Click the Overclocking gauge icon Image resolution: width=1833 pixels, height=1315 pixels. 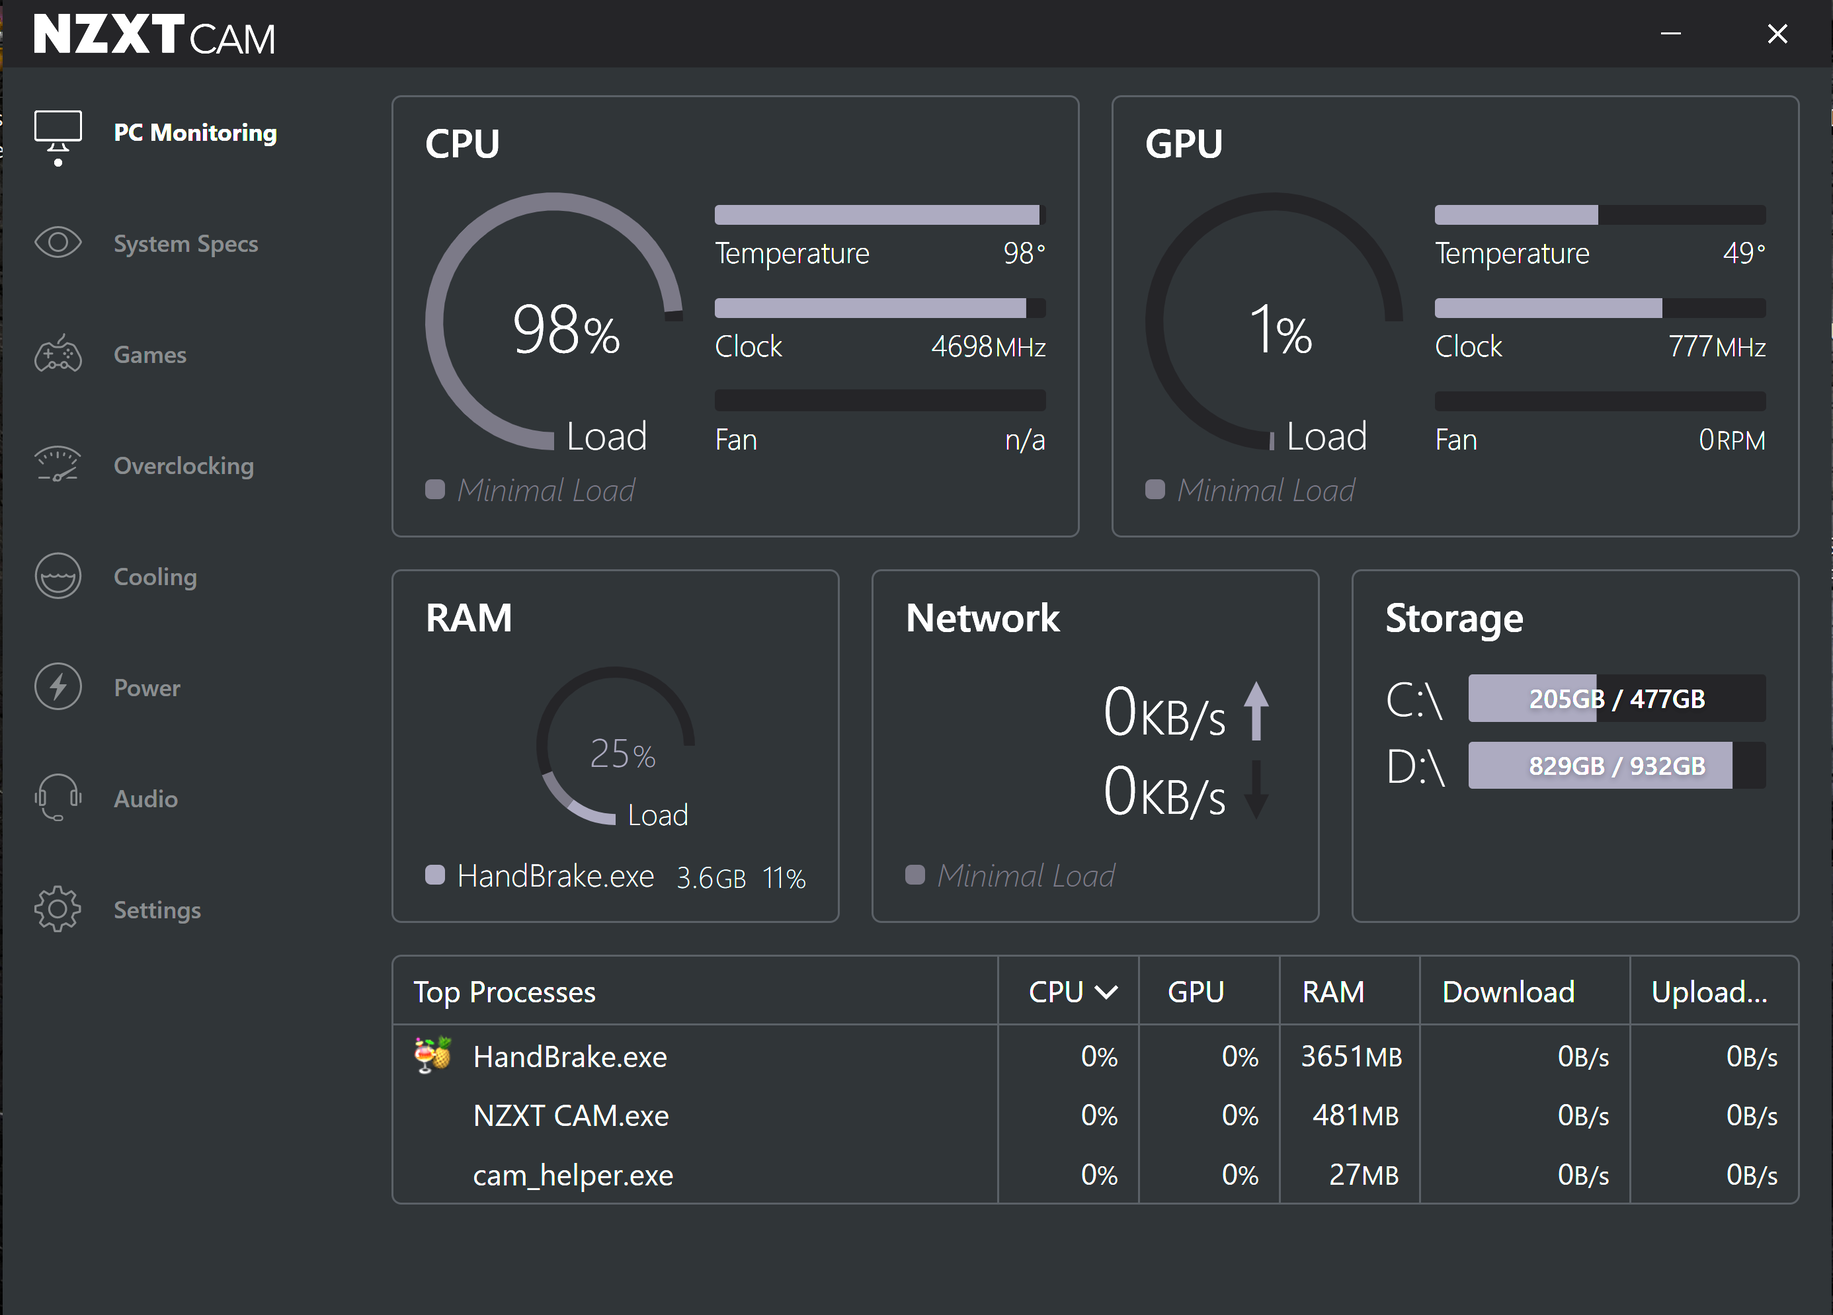pos(58,465)
